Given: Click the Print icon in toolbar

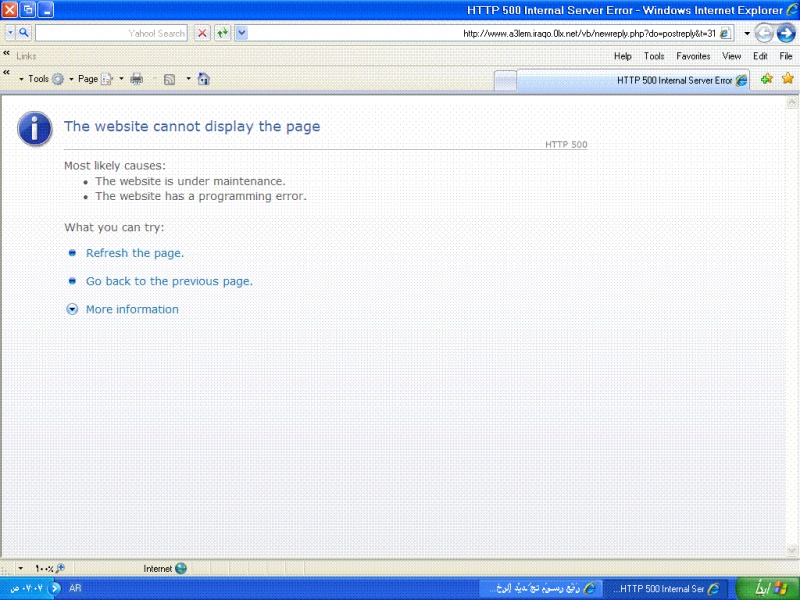Looking at the screenshot, I should tap(137, 79).
